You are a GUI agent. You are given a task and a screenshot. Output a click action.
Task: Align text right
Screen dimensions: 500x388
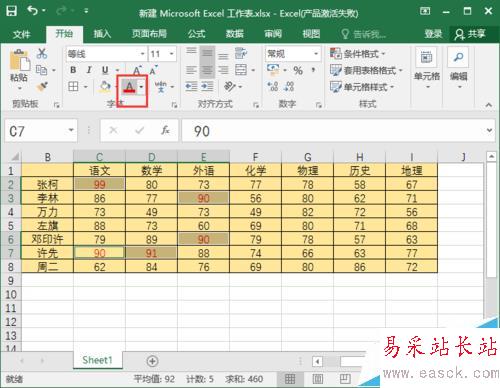(x=223, y=70)
